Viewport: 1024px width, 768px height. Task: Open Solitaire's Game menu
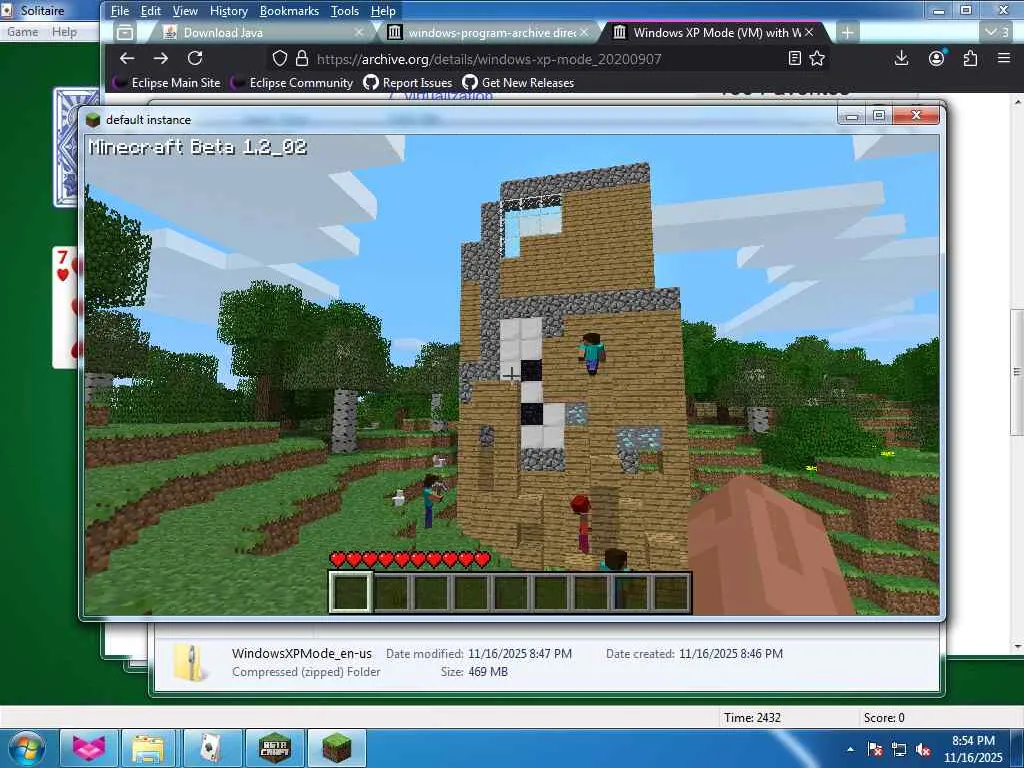(x=22, y=32)
